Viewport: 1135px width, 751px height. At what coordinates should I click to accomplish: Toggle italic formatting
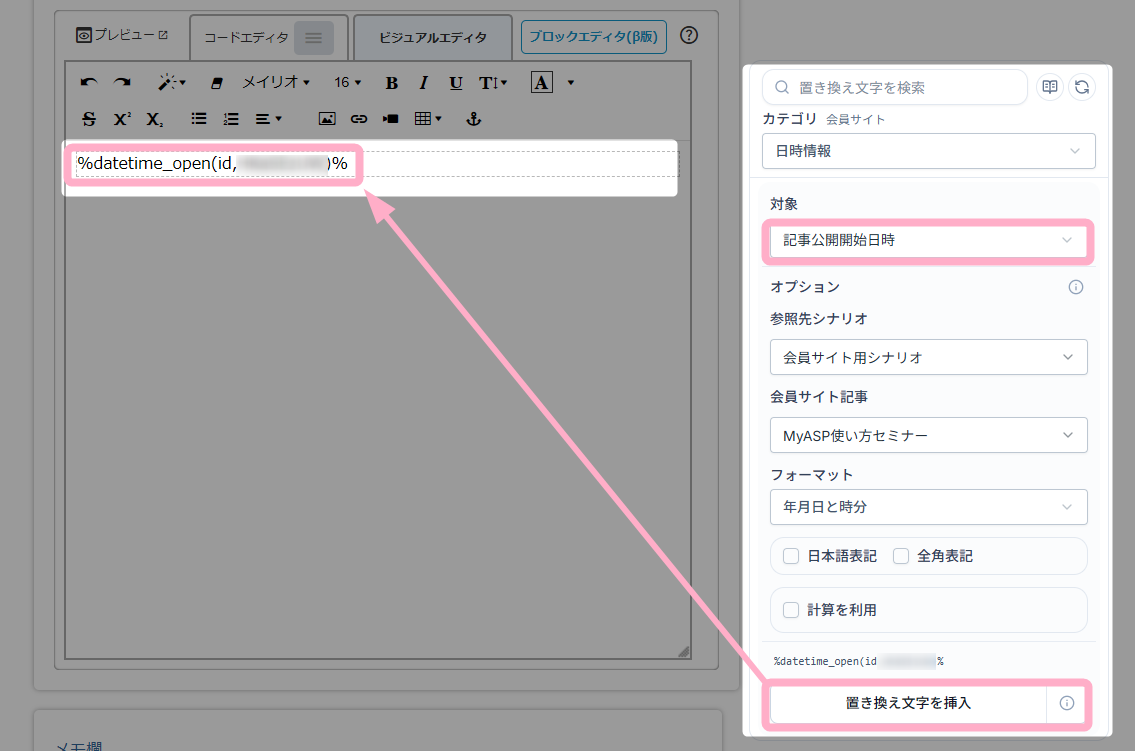(423, 83)
